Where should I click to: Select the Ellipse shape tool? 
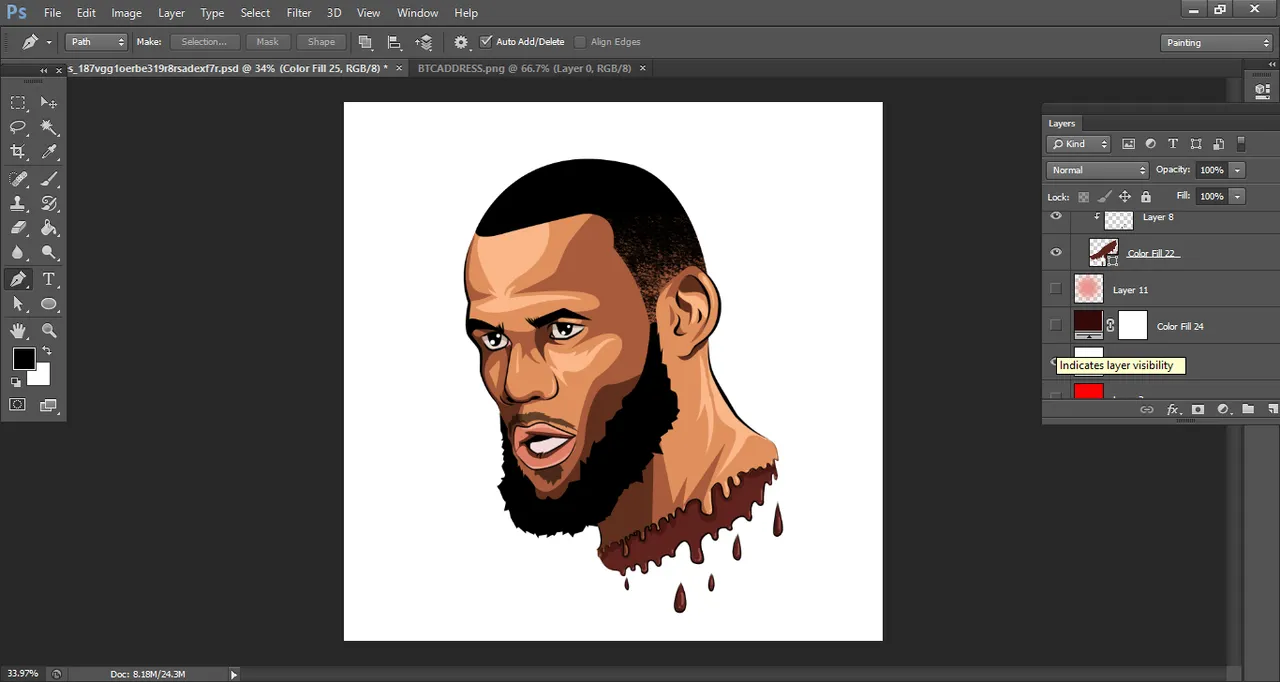coord(48,304)
